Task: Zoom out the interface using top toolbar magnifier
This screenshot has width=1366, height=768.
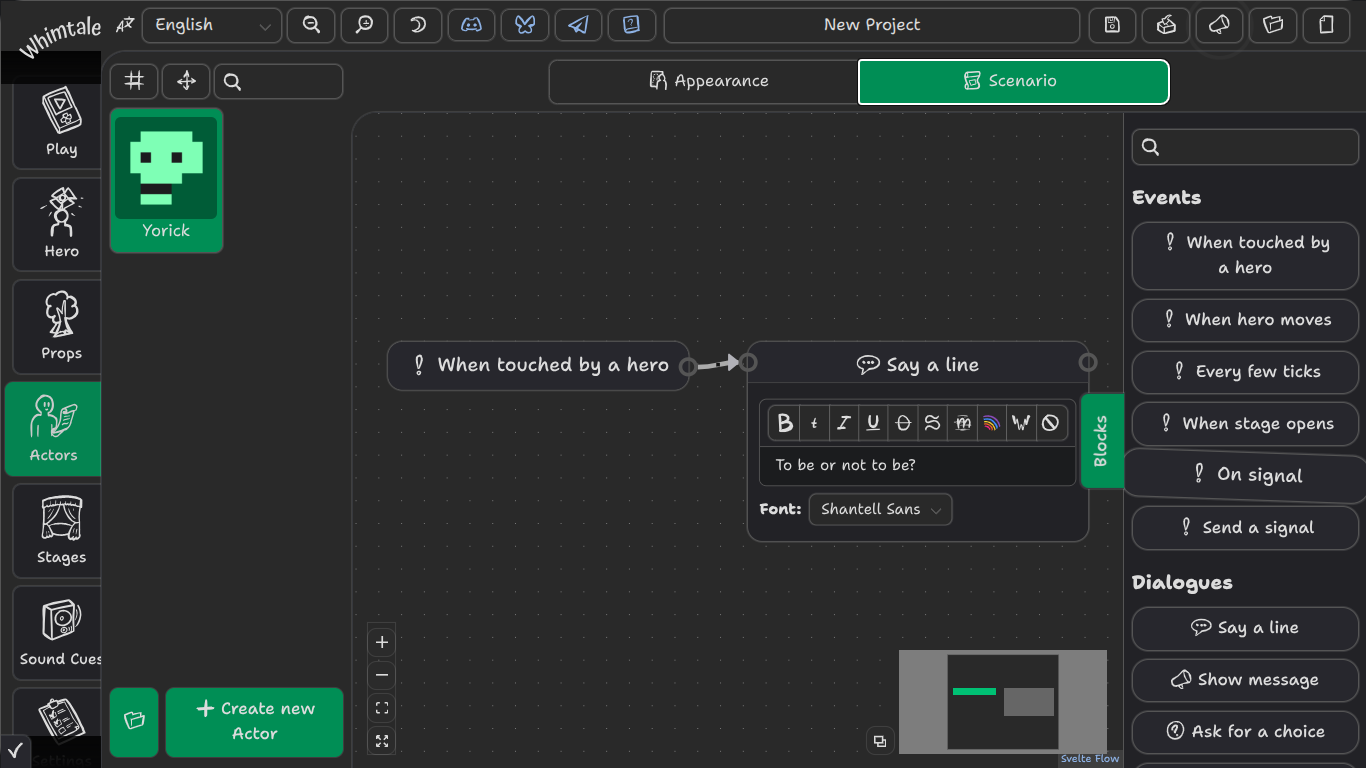Action: pyautogui.click(x=311, y=25)
